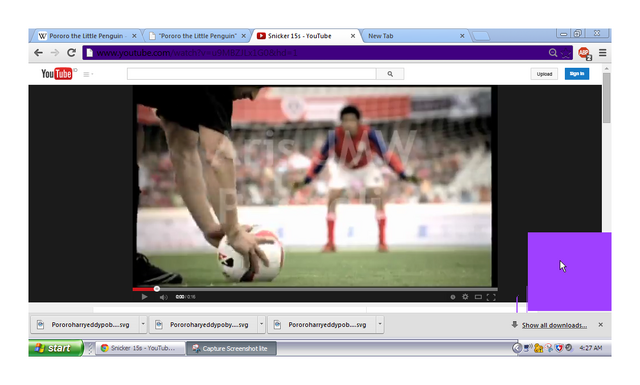
Task: Seek to the middle of video progress bar
Action: [315, 289]
